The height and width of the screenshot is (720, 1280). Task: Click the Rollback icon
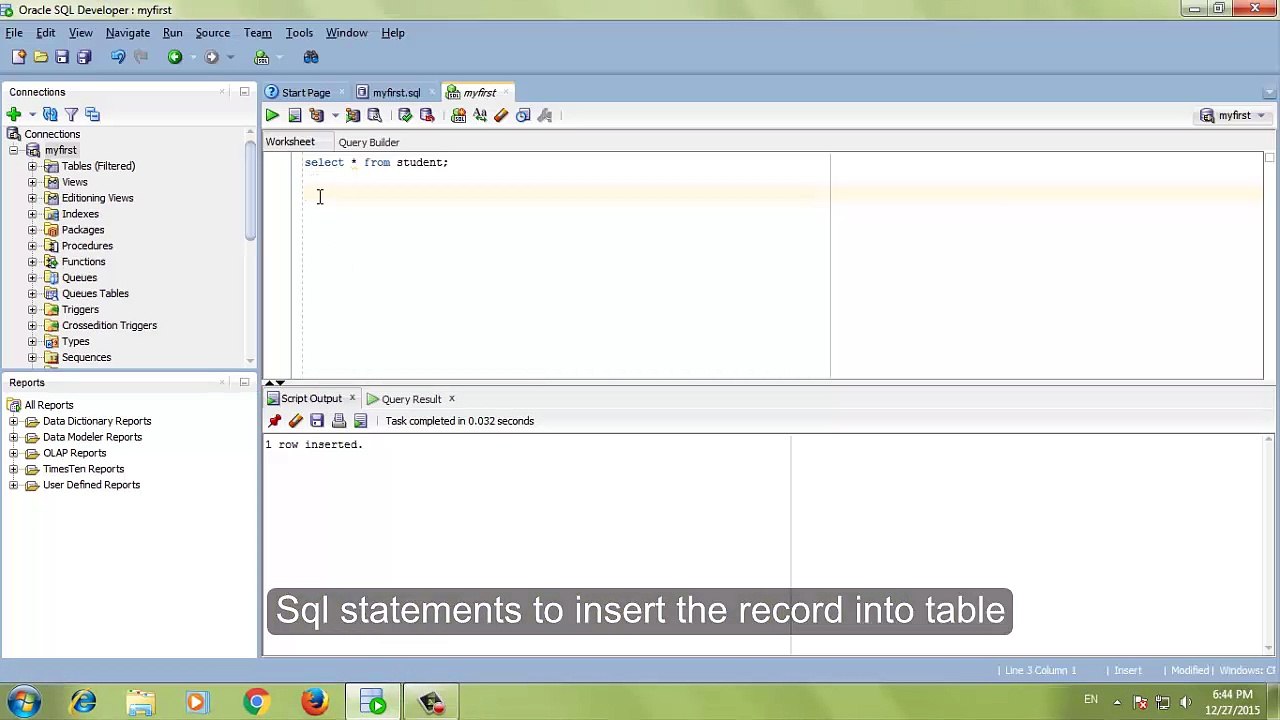coord(427,116)
